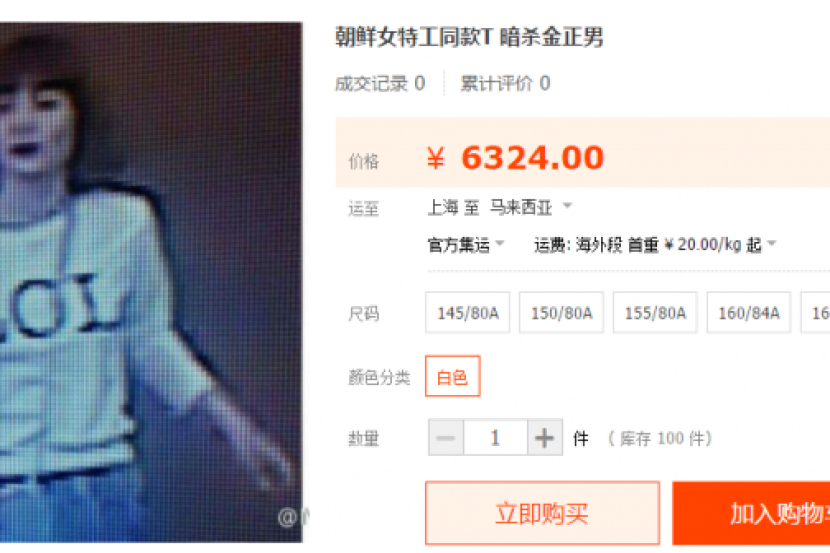Open the 成交记录 transaction records tab
The image size is (830, 553).
point(380,83)
